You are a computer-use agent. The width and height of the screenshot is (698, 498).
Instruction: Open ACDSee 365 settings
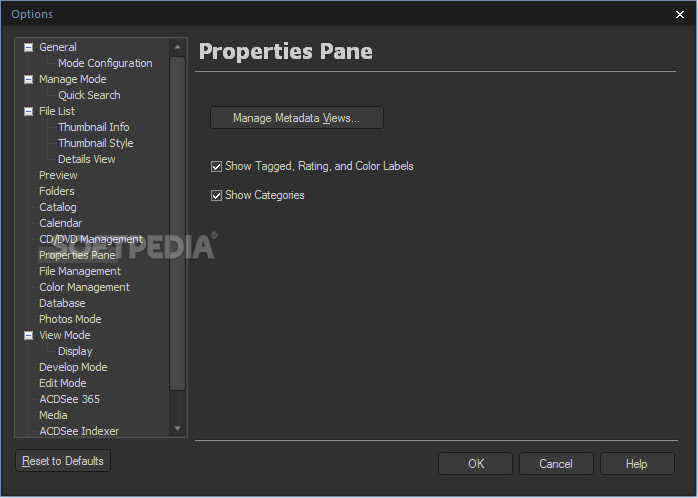(69, 399)
